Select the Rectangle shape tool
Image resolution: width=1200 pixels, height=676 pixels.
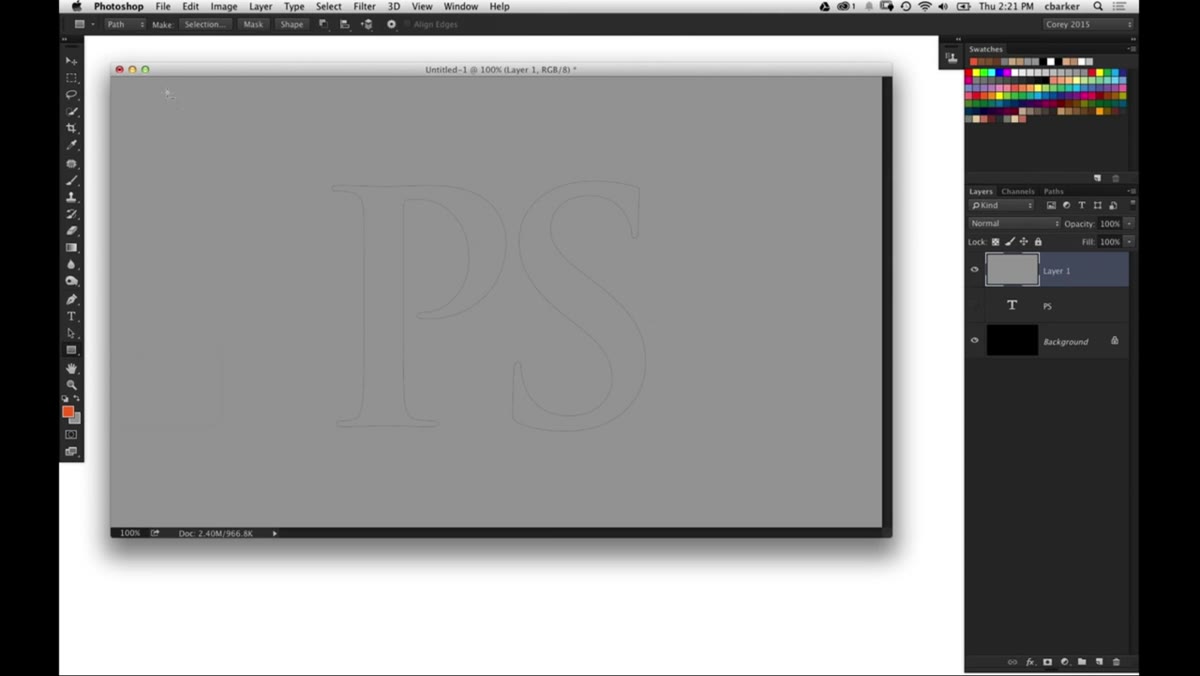(x=71, y=350)
